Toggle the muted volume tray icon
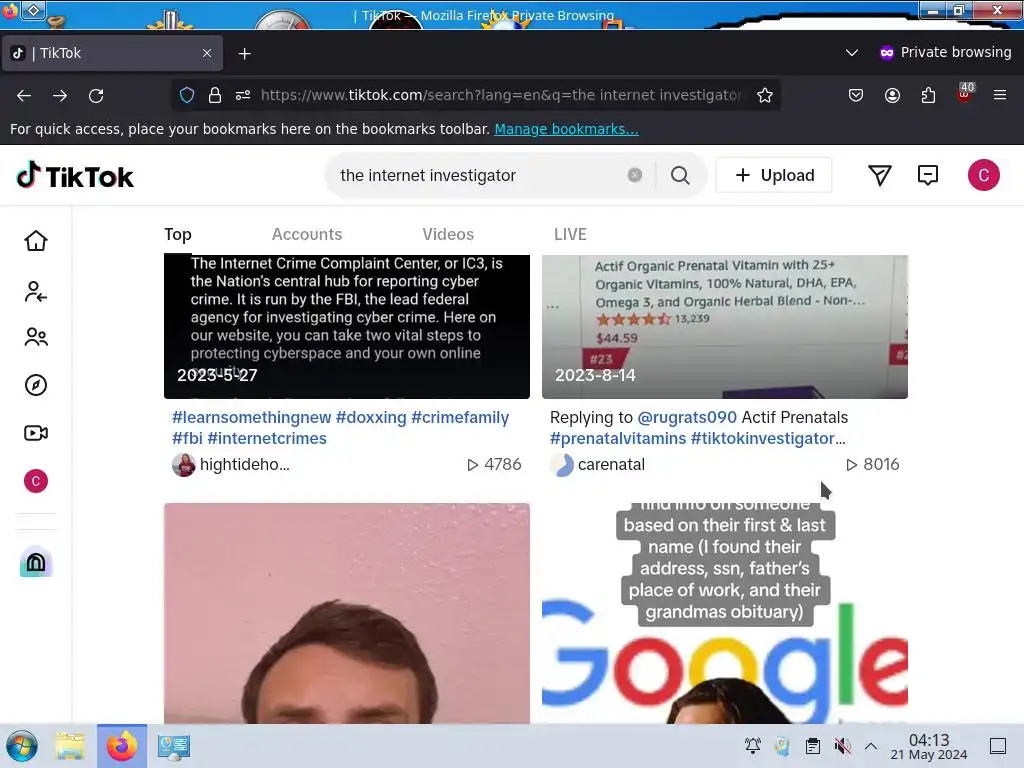 [x=842, y=746]
